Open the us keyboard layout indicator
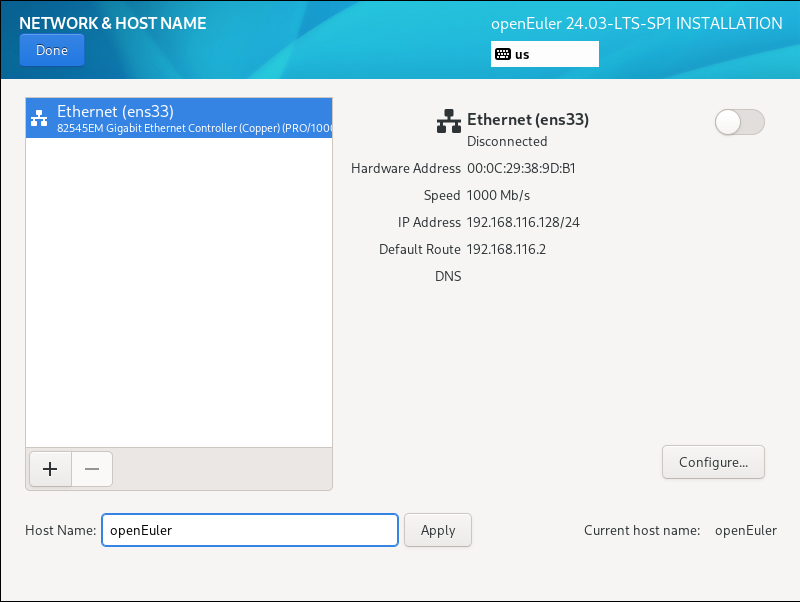The image size is (800, 602). pos(544,54)
